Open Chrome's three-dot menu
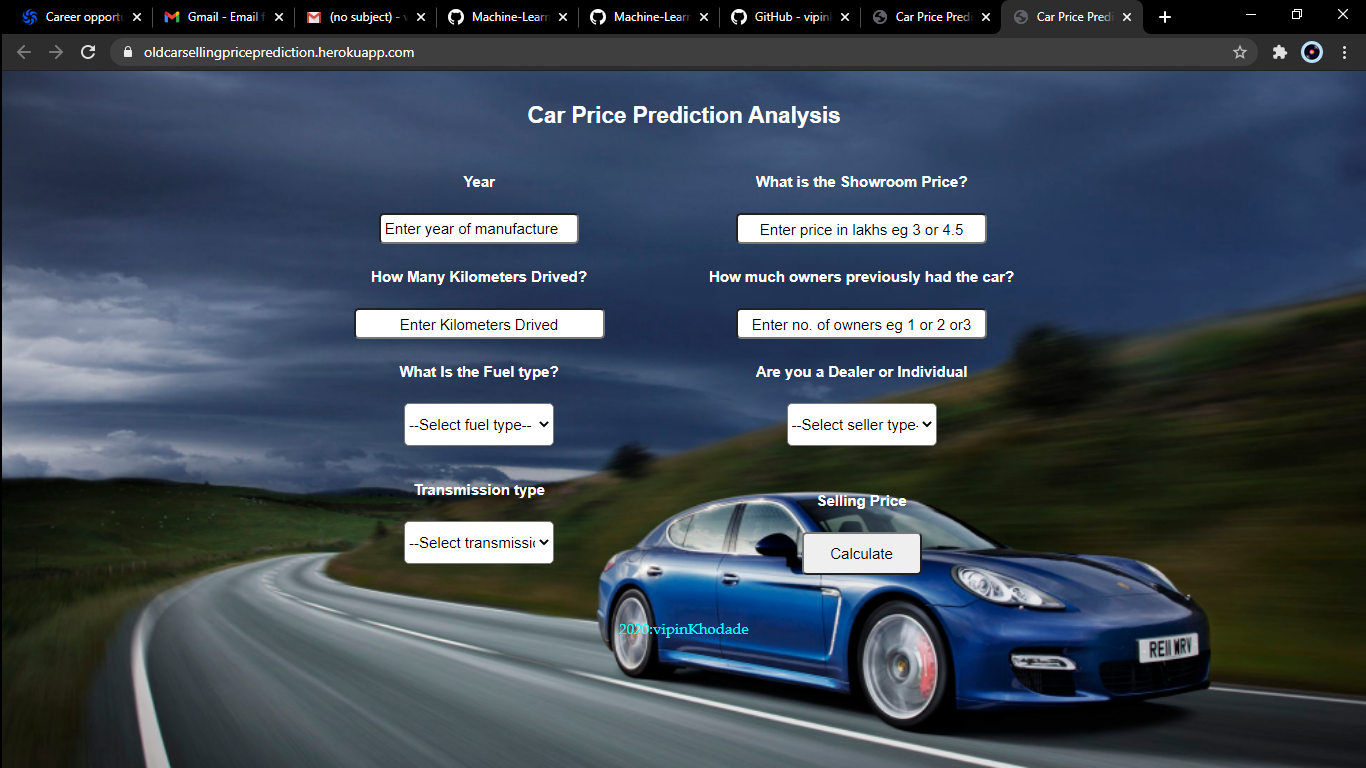The height and width of the screenshot is (768, 1366). point(1345,52)
